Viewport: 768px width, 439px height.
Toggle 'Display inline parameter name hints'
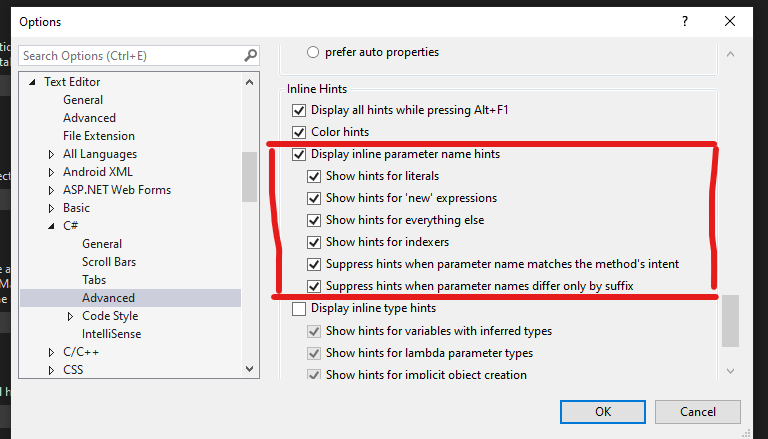pos(299,154)
